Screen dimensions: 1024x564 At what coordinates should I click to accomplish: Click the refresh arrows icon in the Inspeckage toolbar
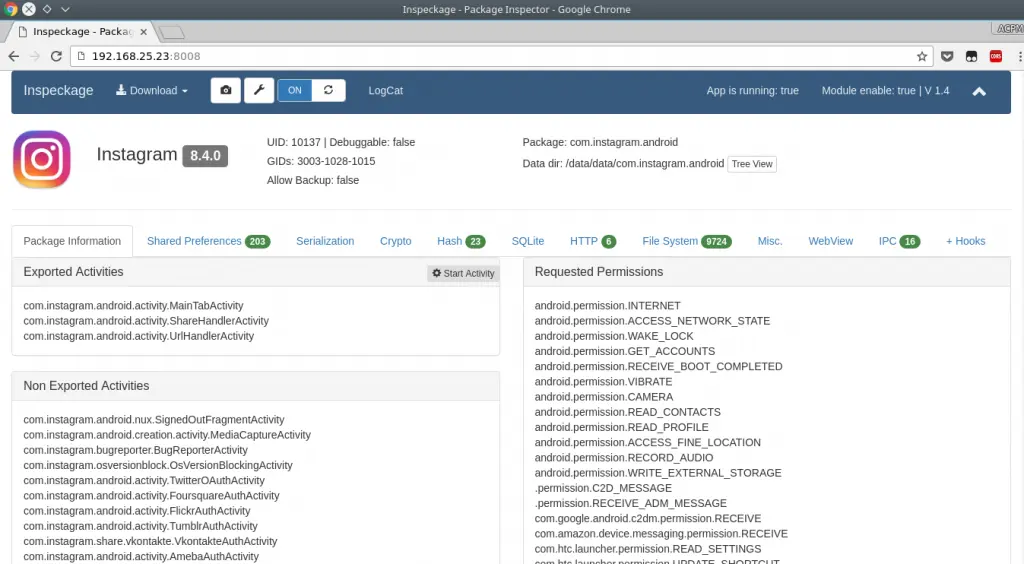(x=328, y=90)
